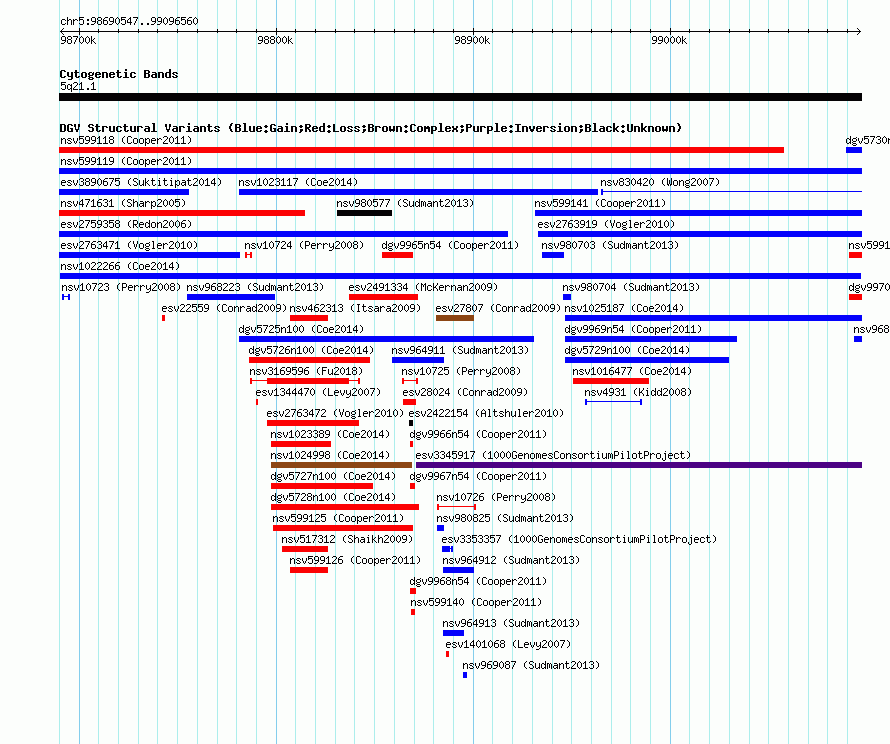
Task: Click the black nsv980577 variant bar
Action: (x=364, y=213)
